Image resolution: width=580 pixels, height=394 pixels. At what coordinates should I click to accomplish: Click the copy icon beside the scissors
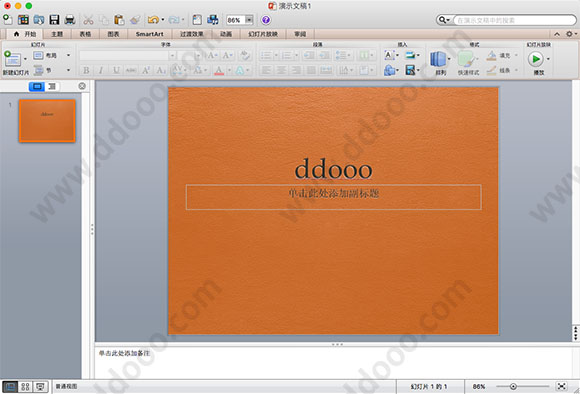coord(104,20)
